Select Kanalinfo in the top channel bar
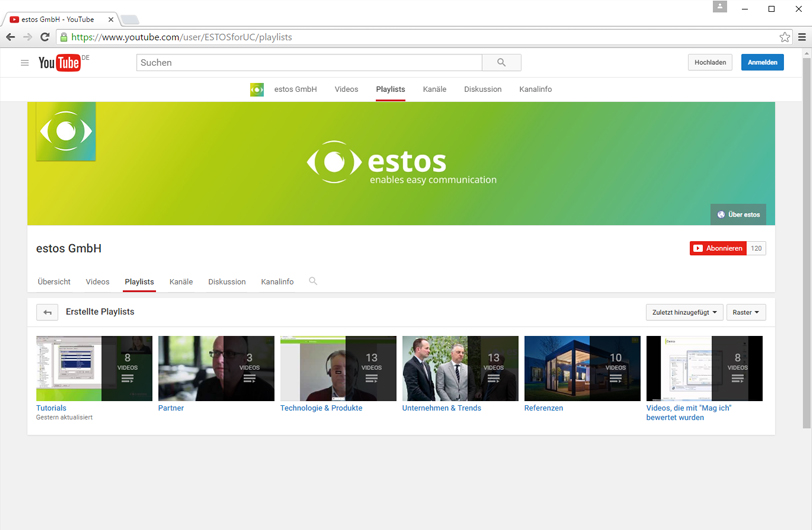This screenshot has width=812, height=530. [535, 89]
